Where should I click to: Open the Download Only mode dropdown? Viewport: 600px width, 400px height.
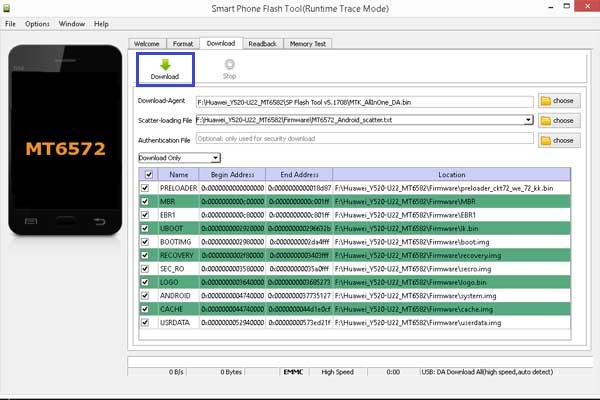tap(179, 158)
